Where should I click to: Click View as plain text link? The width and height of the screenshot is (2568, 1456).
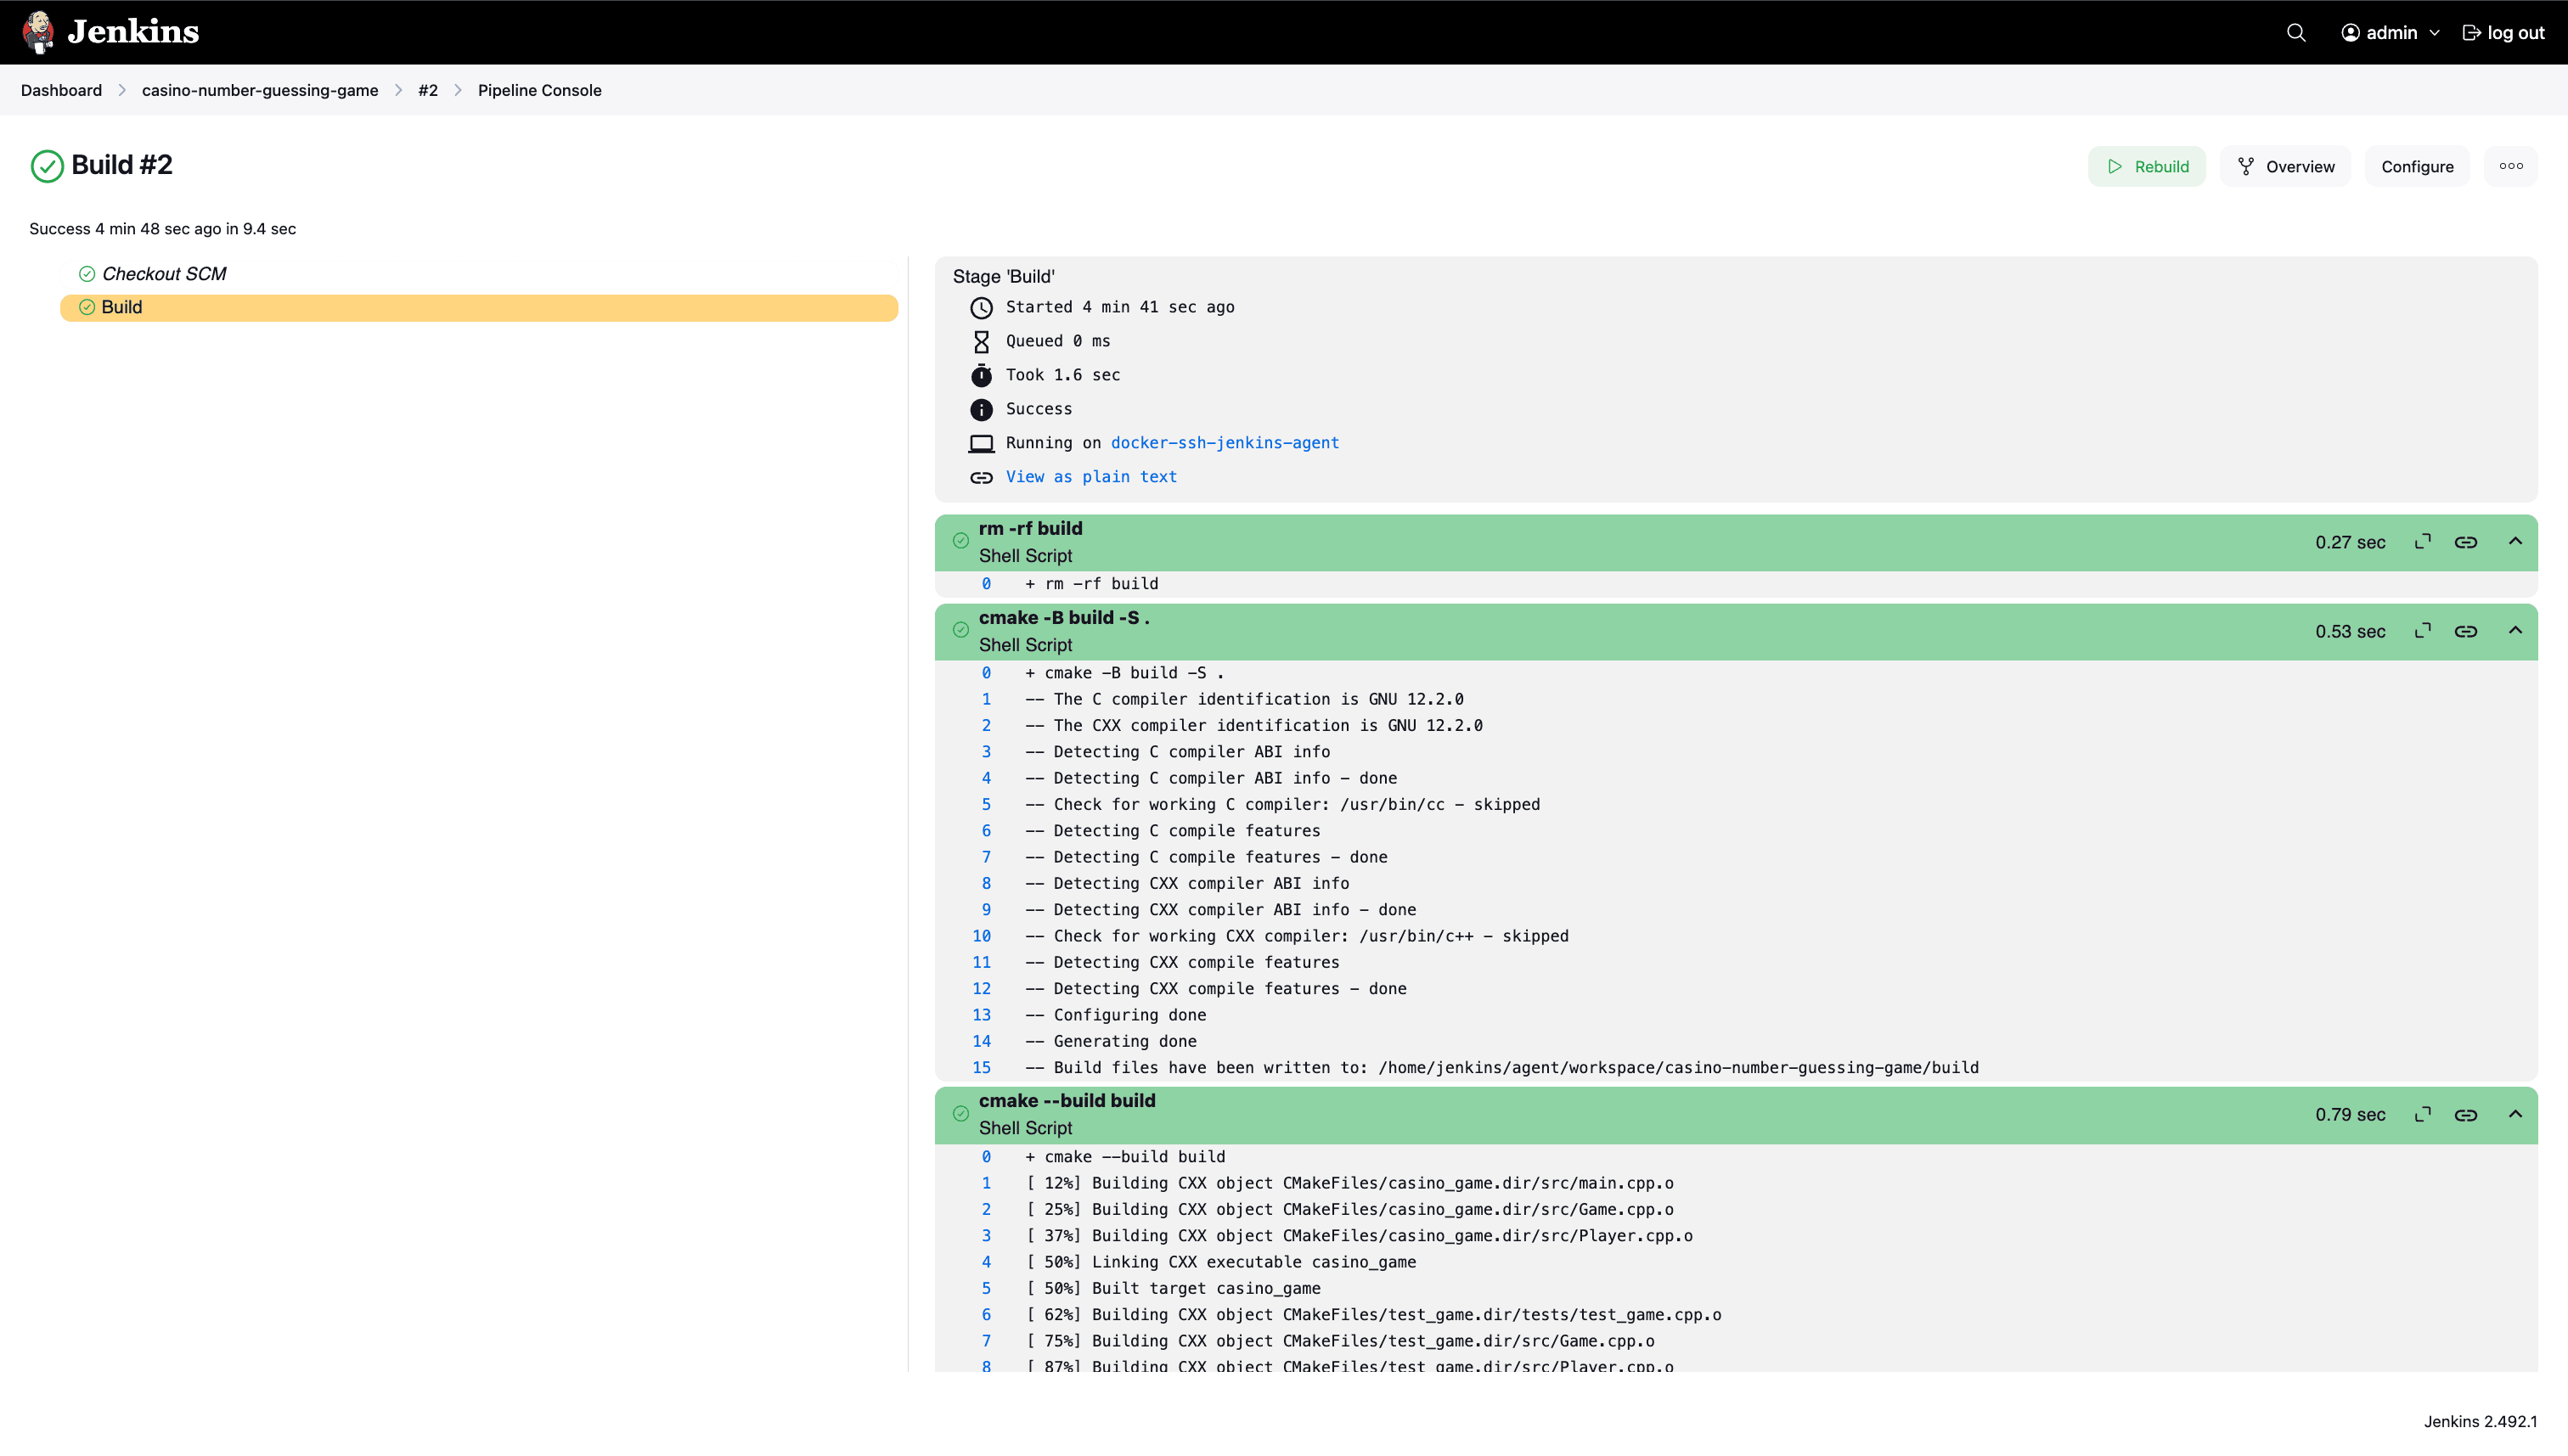tap(1091, 477)
